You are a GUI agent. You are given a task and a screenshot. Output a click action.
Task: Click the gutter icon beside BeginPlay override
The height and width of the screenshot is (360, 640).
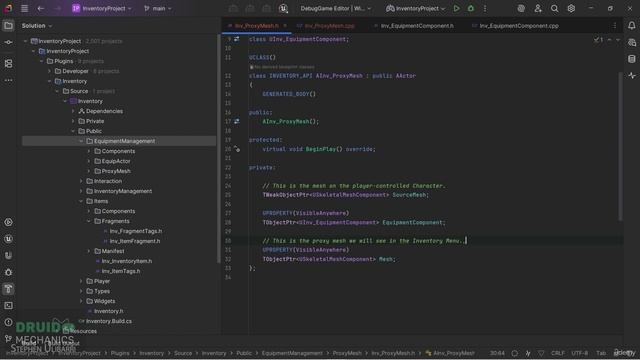pyautogui.click(x=237, y=149)
